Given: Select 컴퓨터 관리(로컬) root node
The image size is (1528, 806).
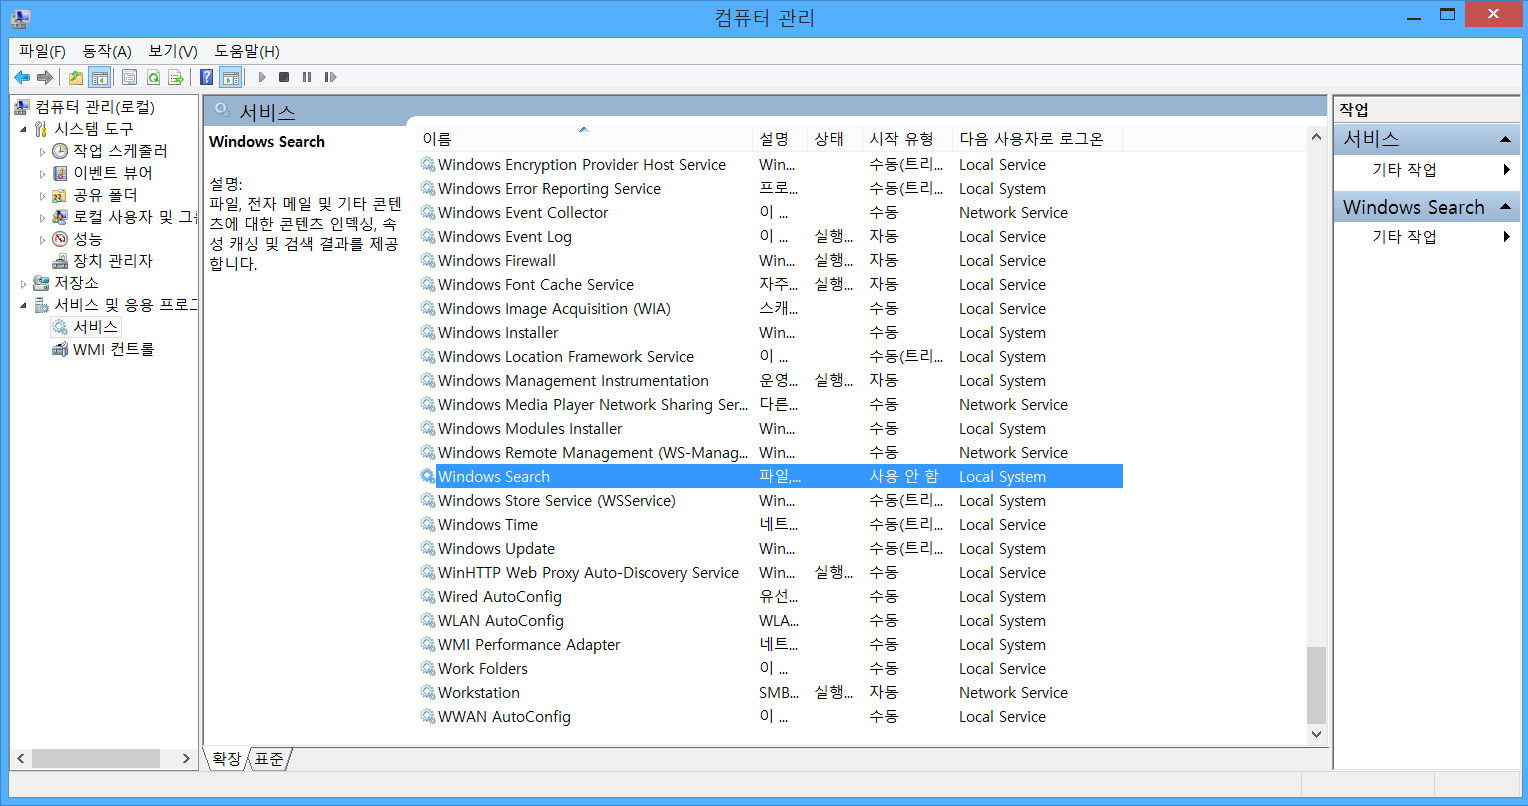Looking at the screenshot, I should 95,107.
